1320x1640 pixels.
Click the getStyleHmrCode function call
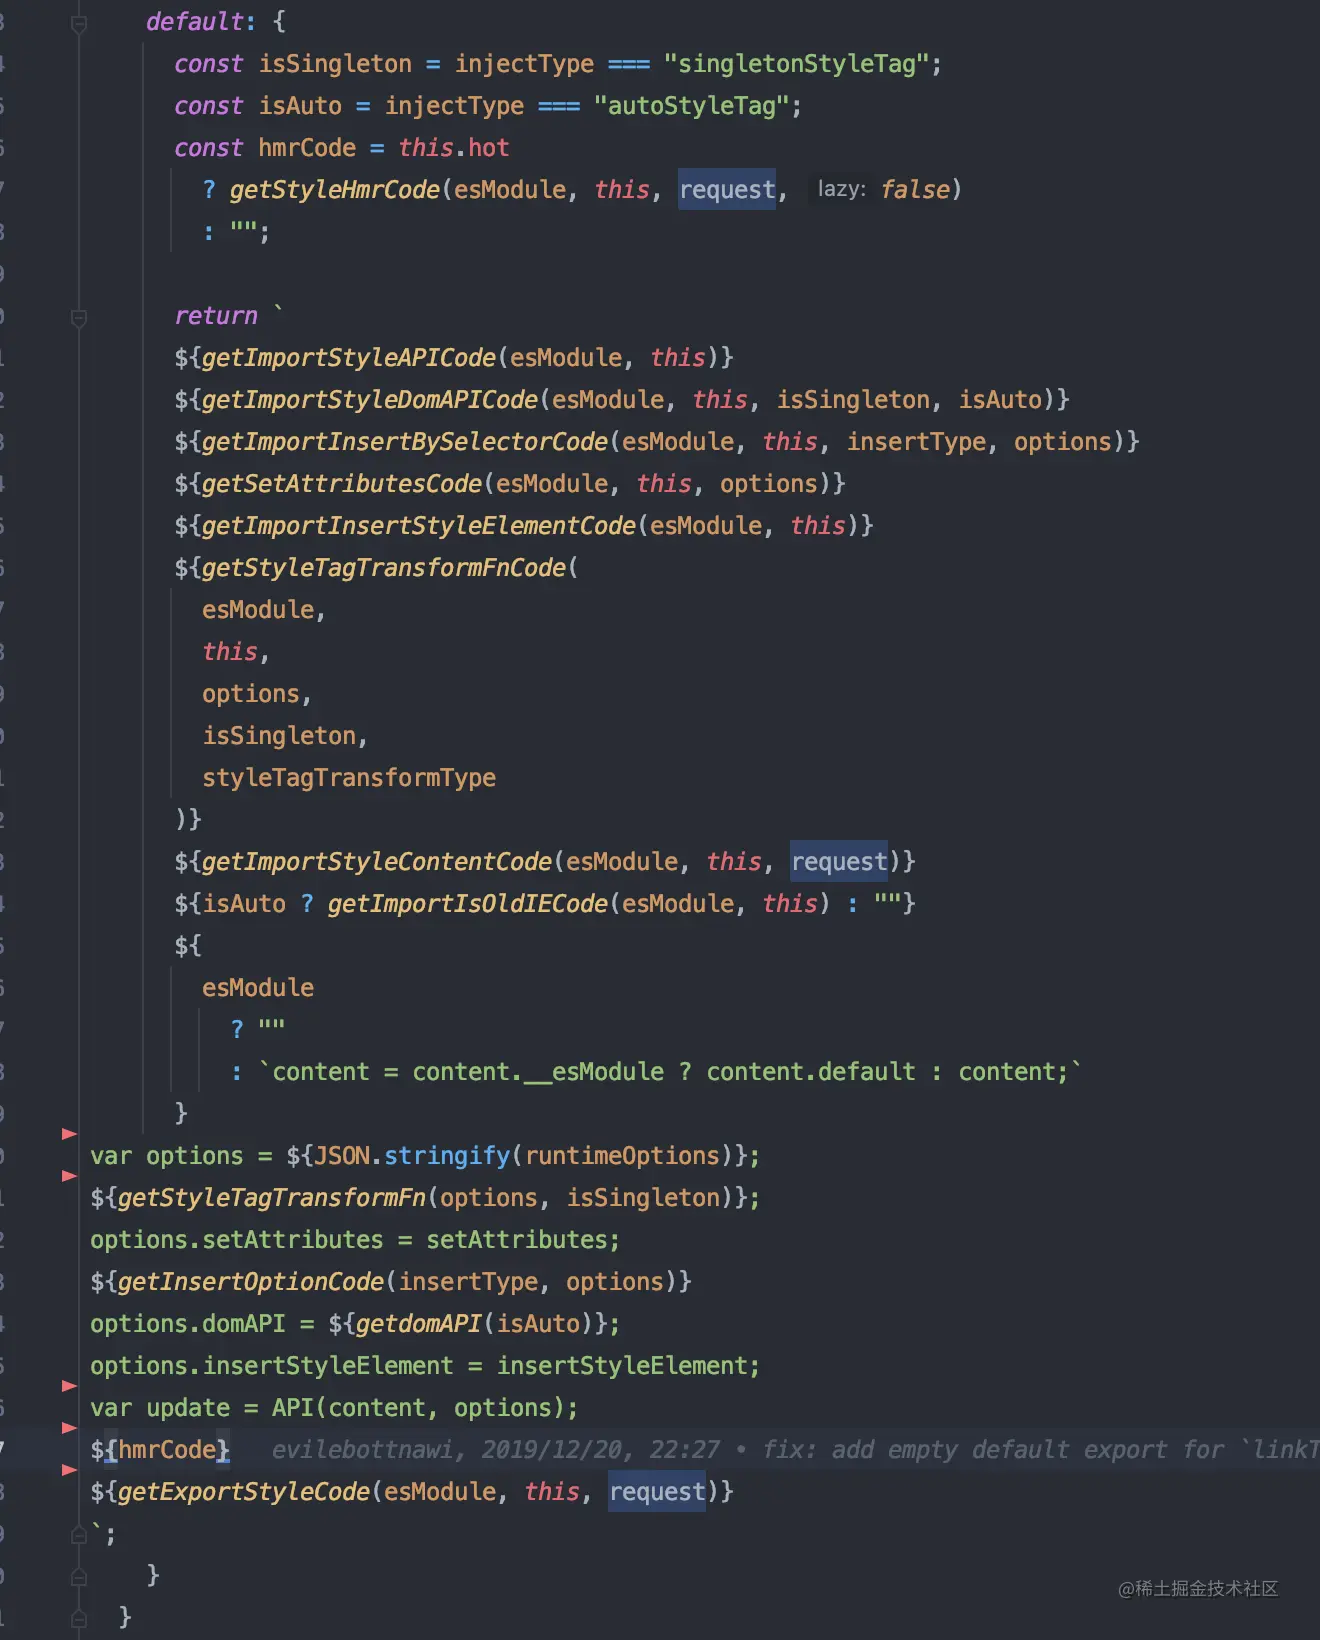(x=335, y=189)
